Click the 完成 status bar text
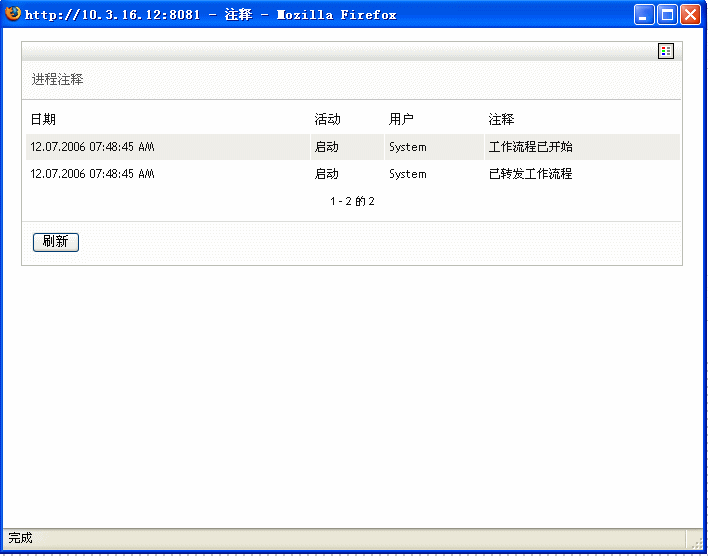The width and height of the screenshot is (708, 556). [x=20, y=538]
